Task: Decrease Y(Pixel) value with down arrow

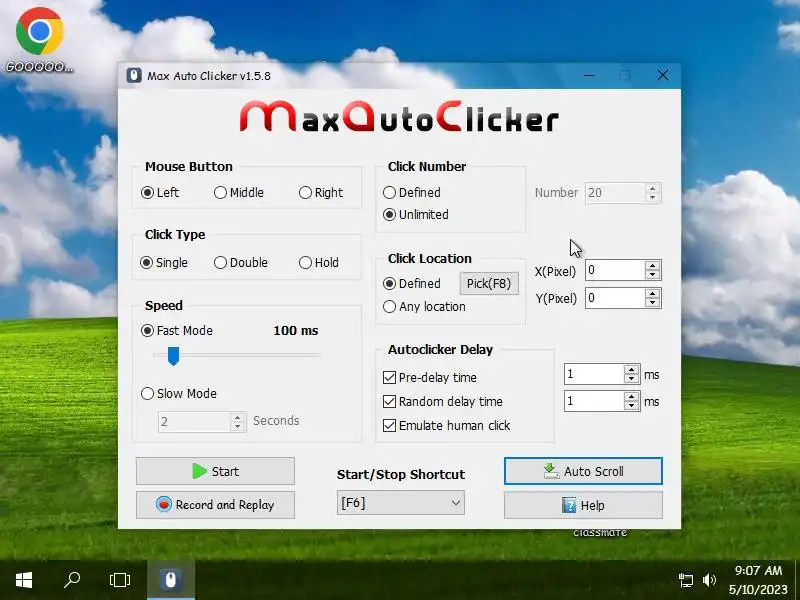Action: coord(653,303)
